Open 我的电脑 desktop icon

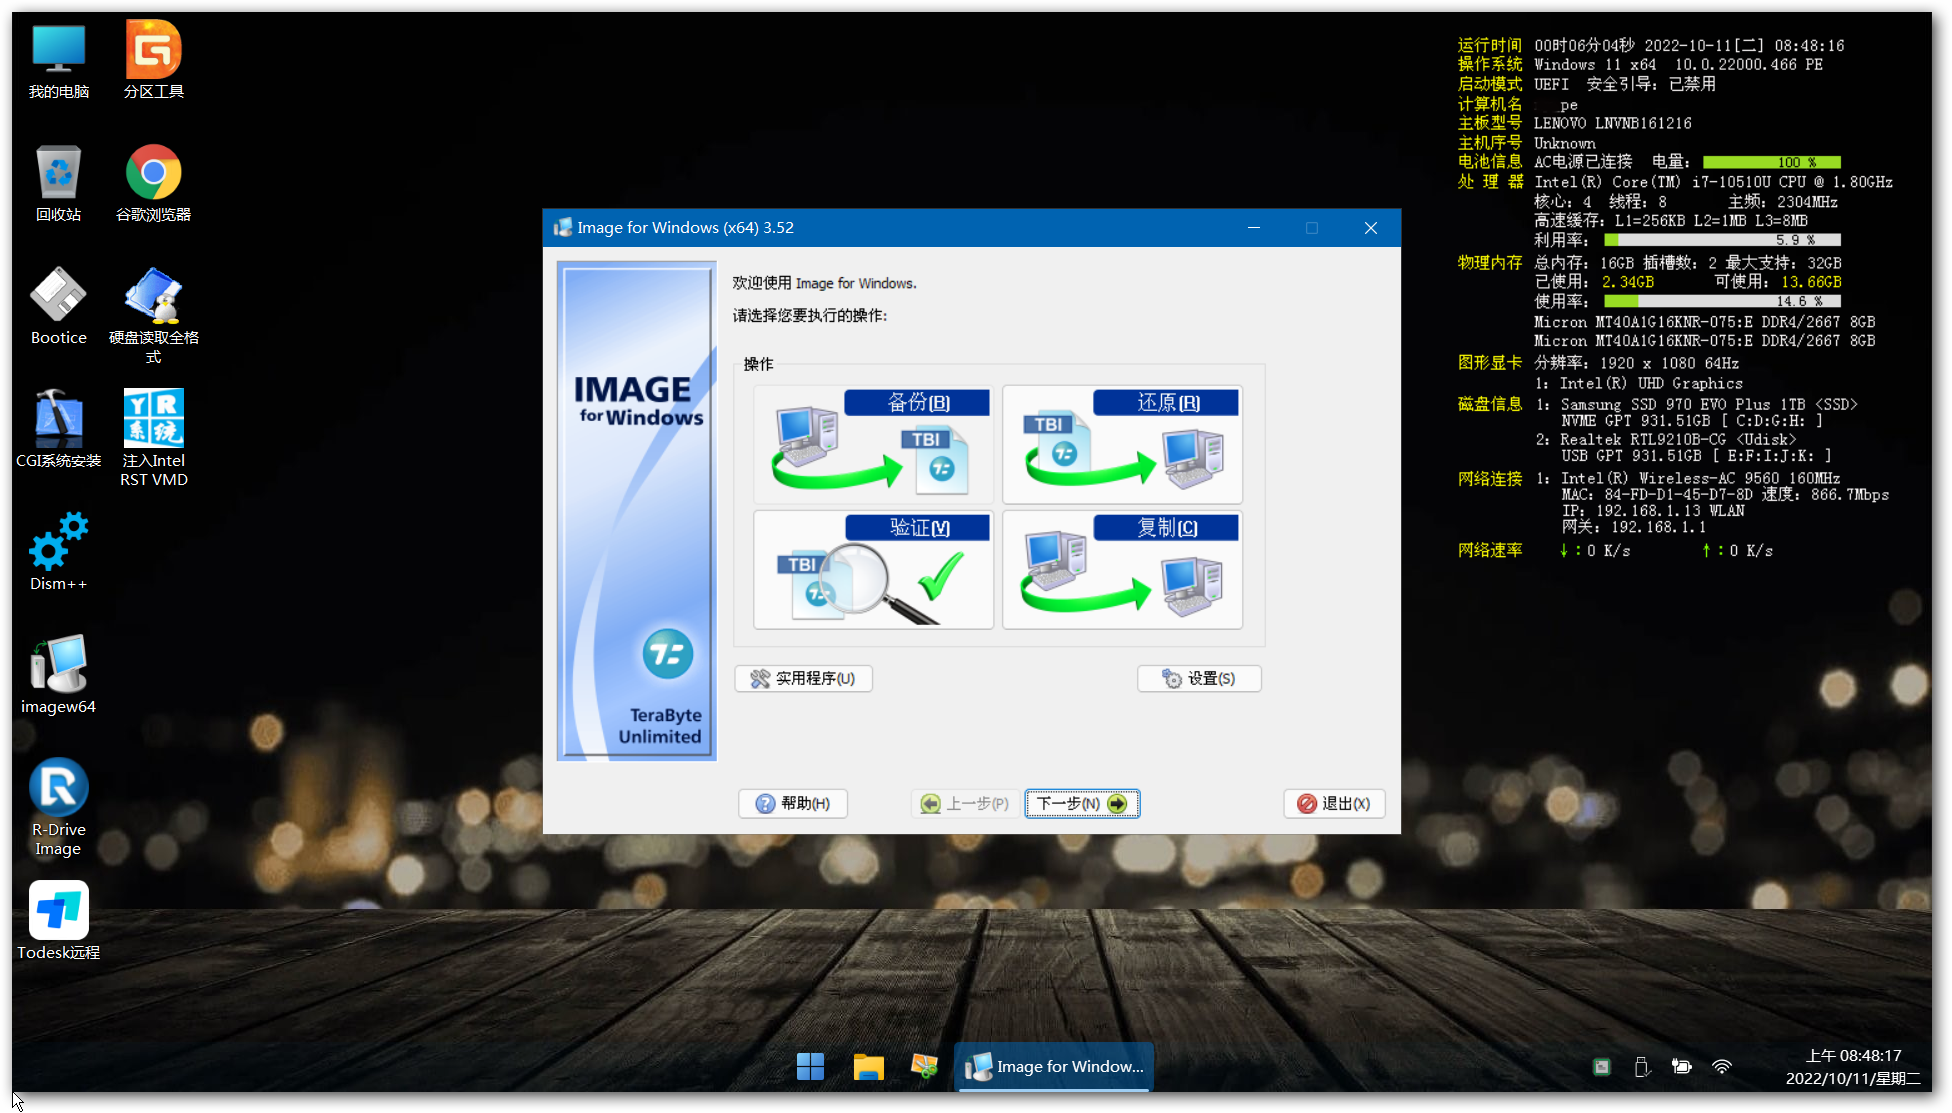click(59, 62)
